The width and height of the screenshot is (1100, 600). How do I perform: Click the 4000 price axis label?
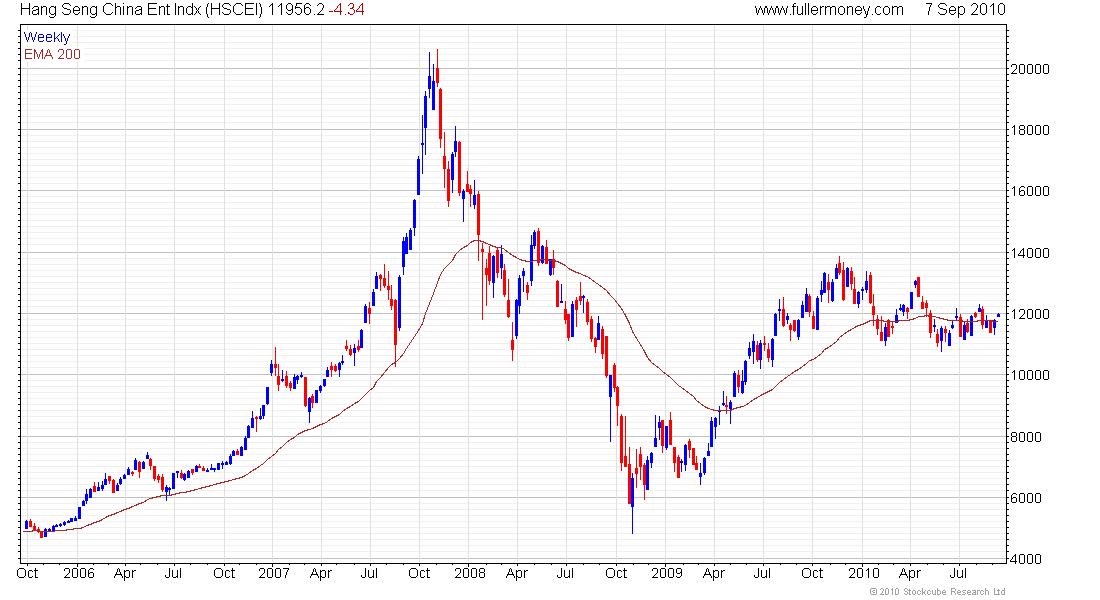click(x=1026, y=559)
